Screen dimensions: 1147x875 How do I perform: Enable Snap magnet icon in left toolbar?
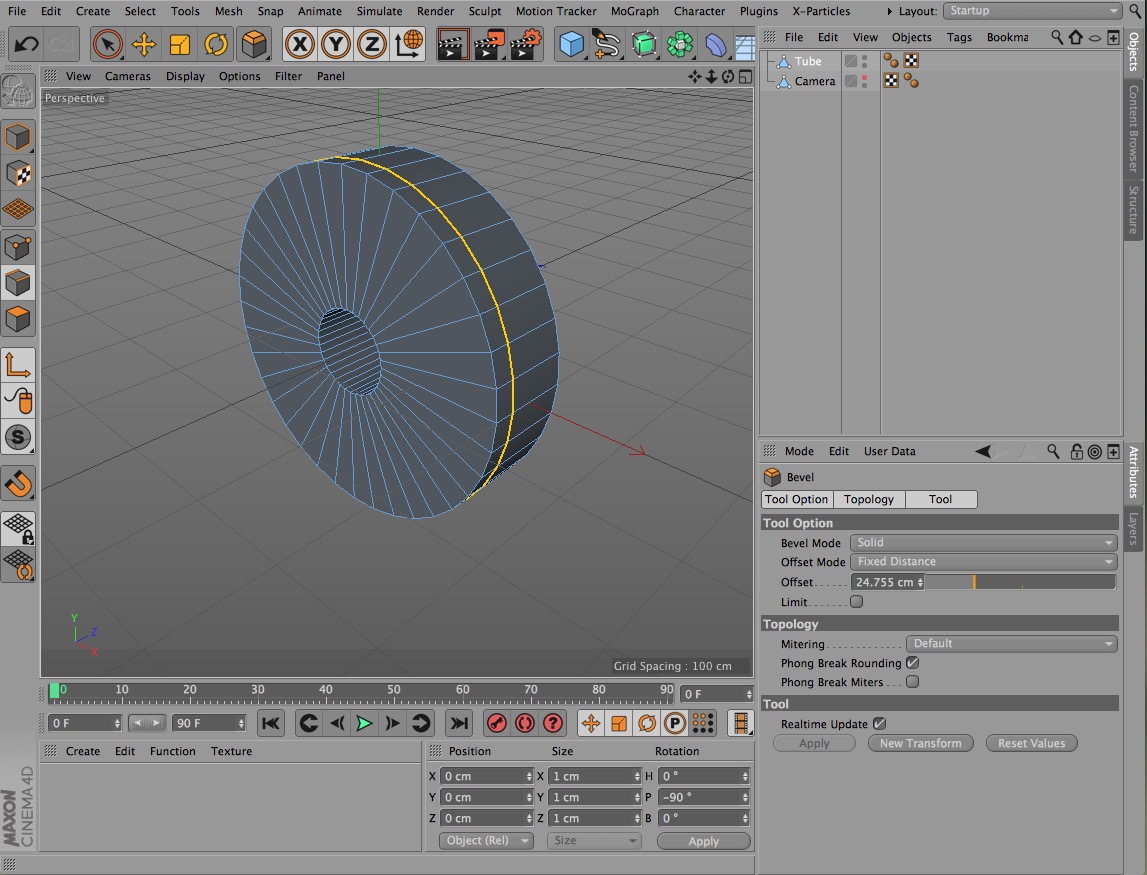[19, 484]
